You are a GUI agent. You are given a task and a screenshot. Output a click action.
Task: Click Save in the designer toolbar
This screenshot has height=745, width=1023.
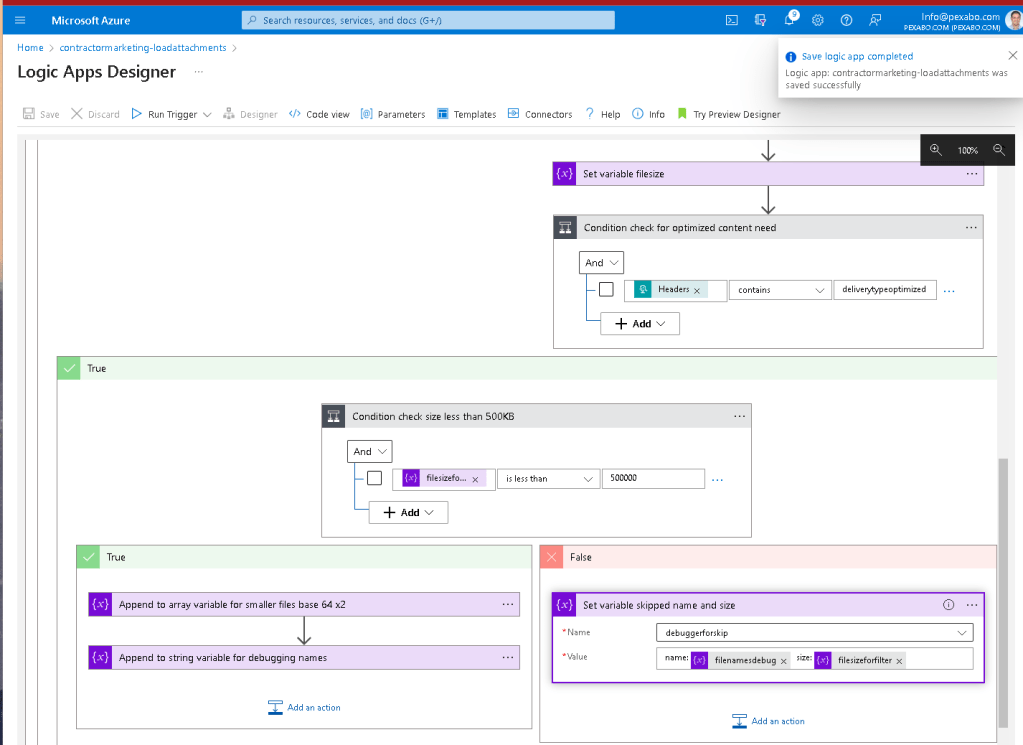(x=41, y=114)
